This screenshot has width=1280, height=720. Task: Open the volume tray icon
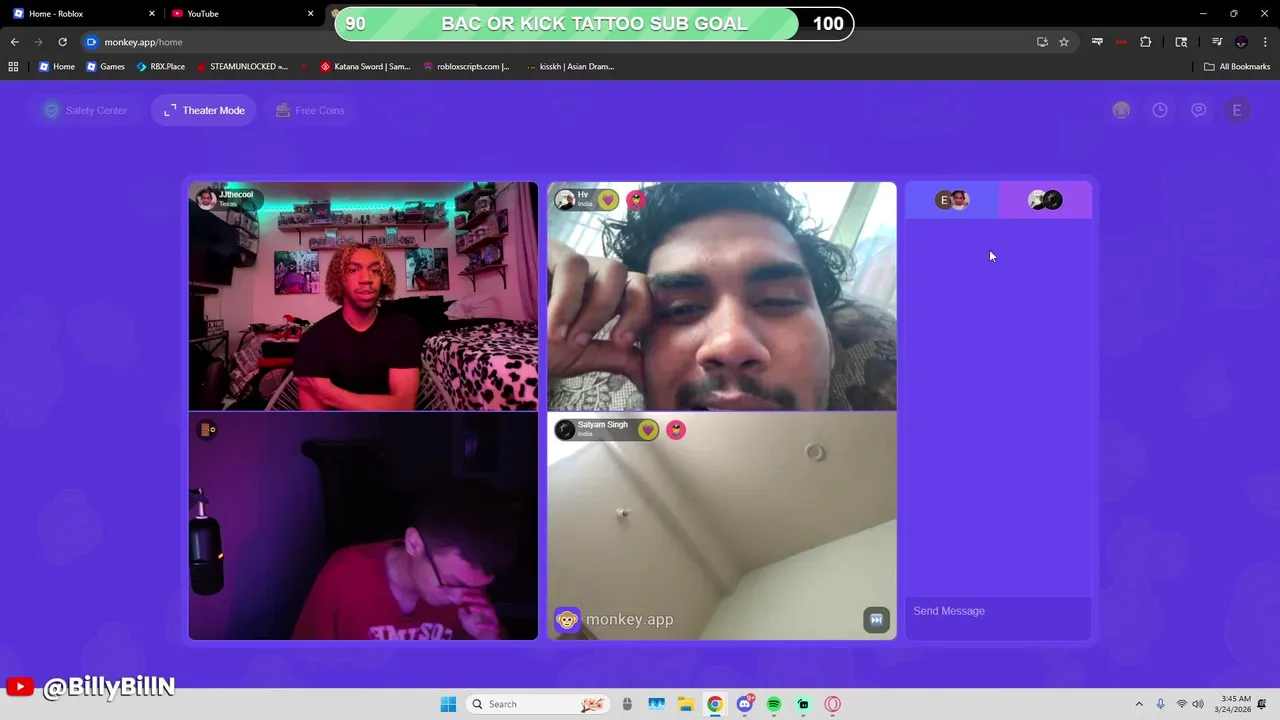pos(1198,704)
